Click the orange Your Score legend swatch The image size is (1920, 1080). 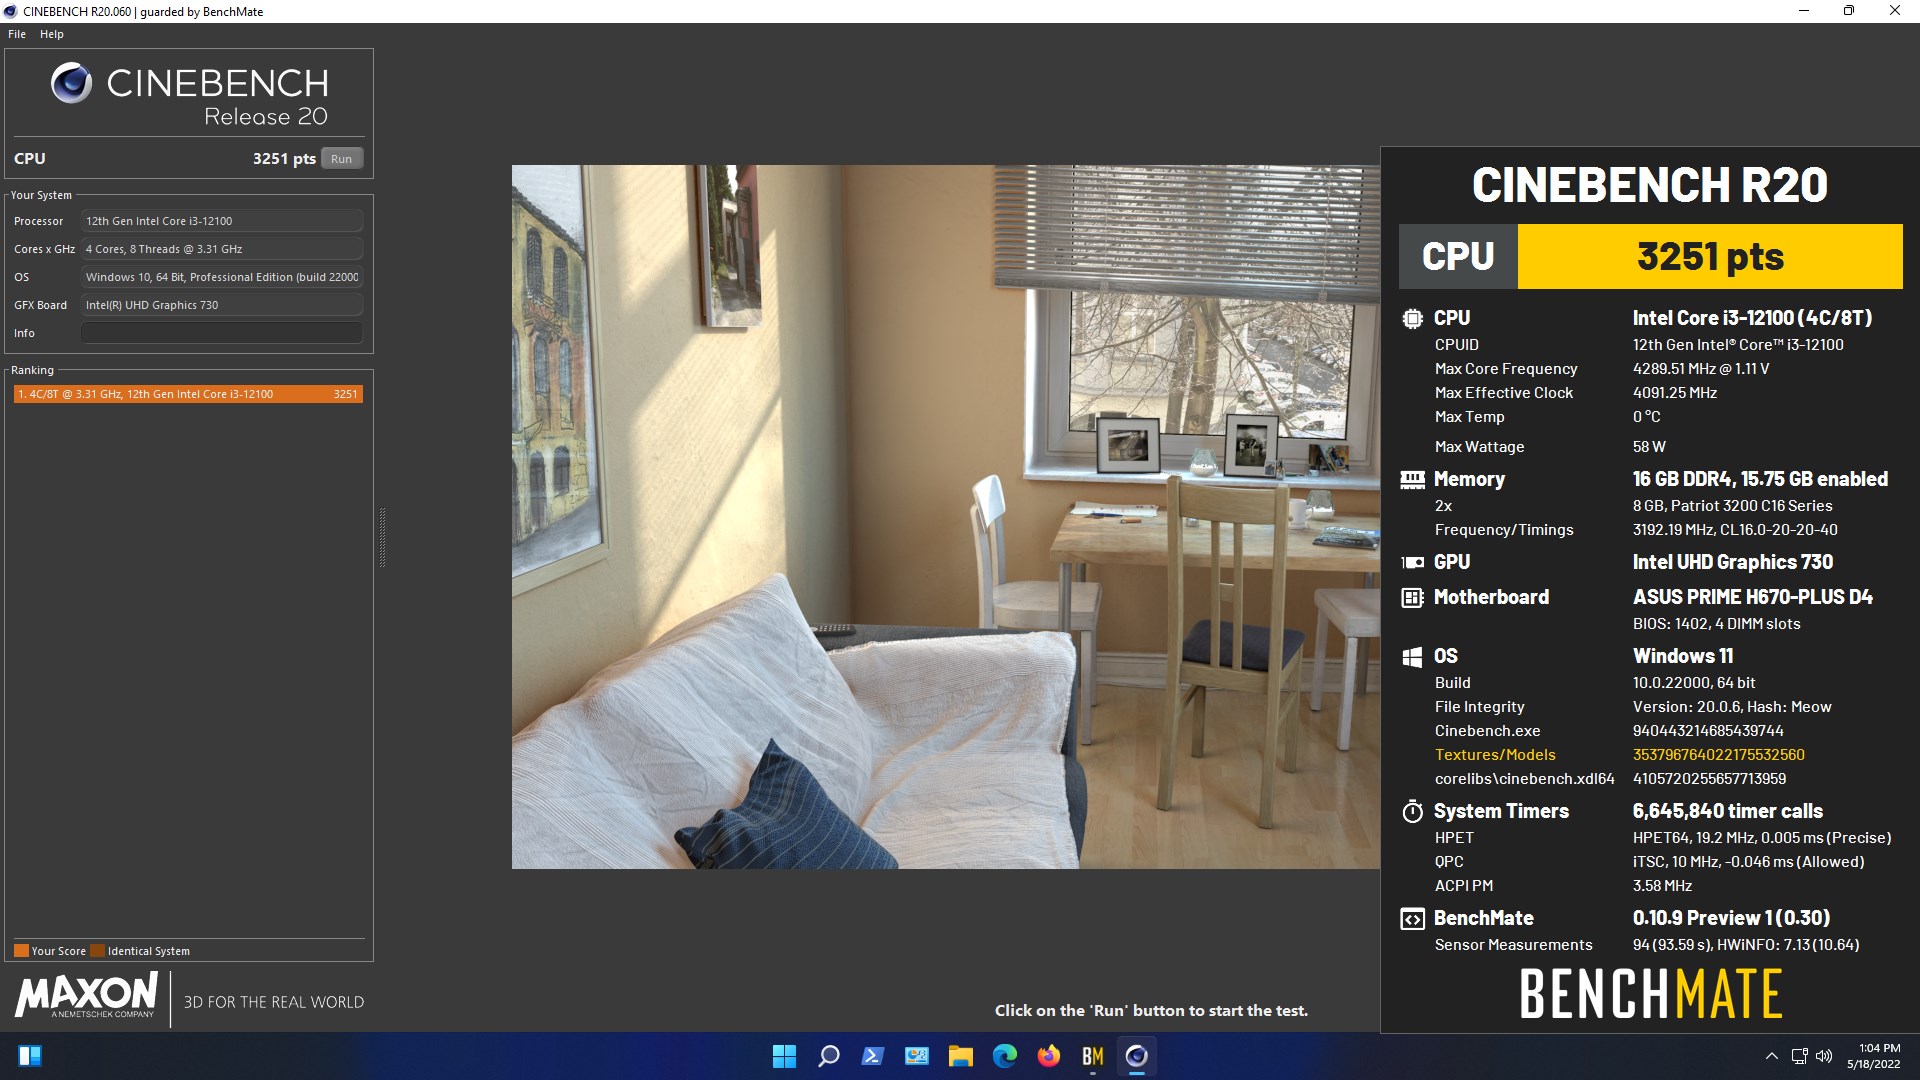(x=21, y=951)
